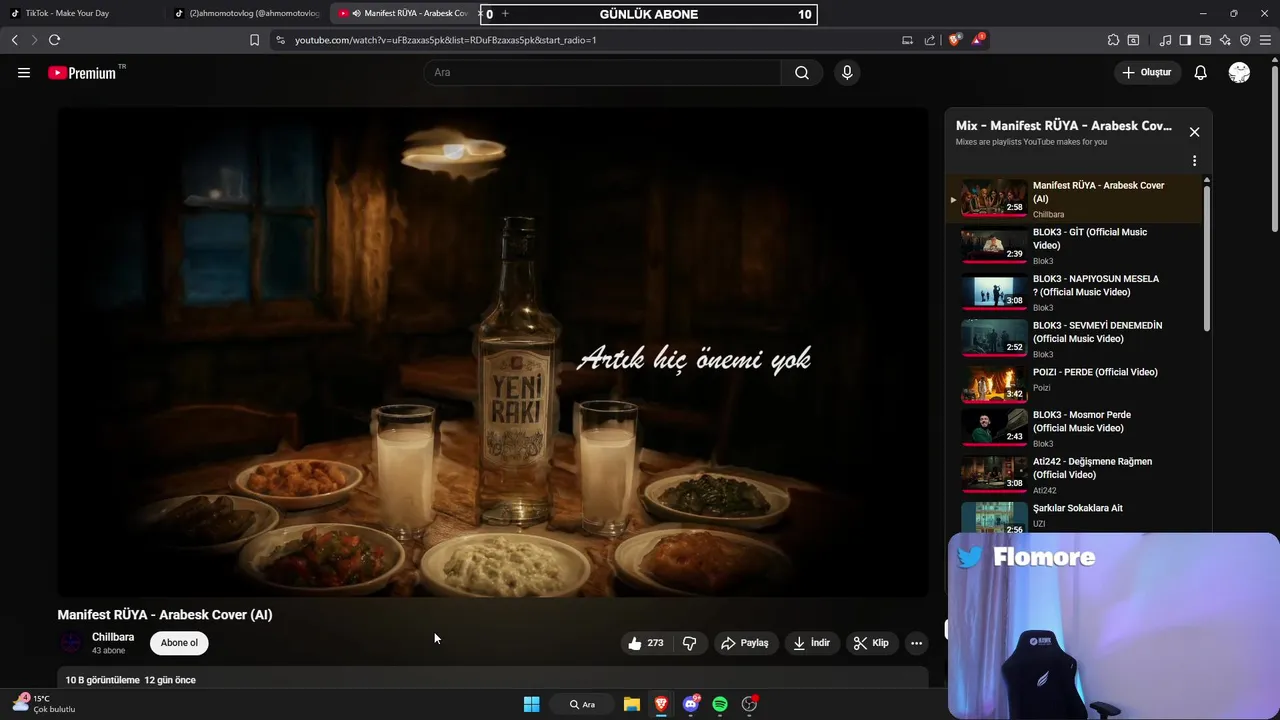Click the search magnifier button

802,73
